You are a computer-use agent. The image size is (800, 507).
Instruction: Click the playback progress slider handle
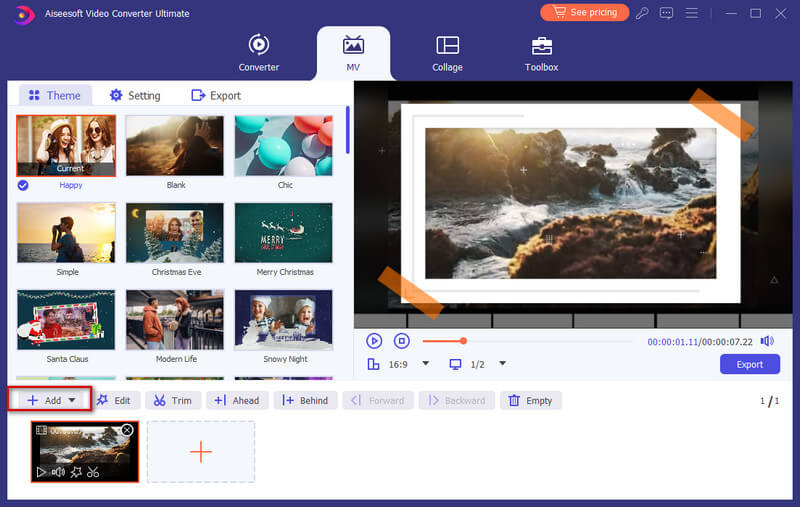(463, 341)
